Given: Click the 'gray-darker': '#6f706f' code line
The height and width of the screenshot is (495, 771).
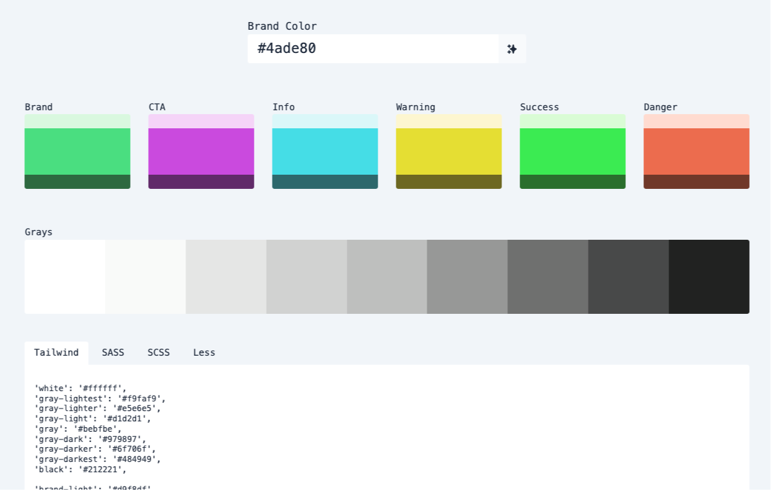Looking at the screenshot, I should coord(95,449).
